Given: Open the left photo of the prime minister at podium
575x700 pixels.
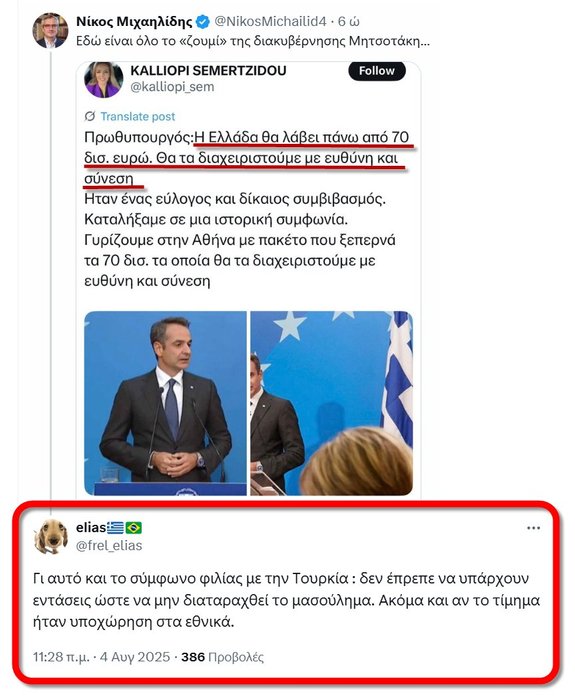Looking at the screenshot, I should [165, 403].
